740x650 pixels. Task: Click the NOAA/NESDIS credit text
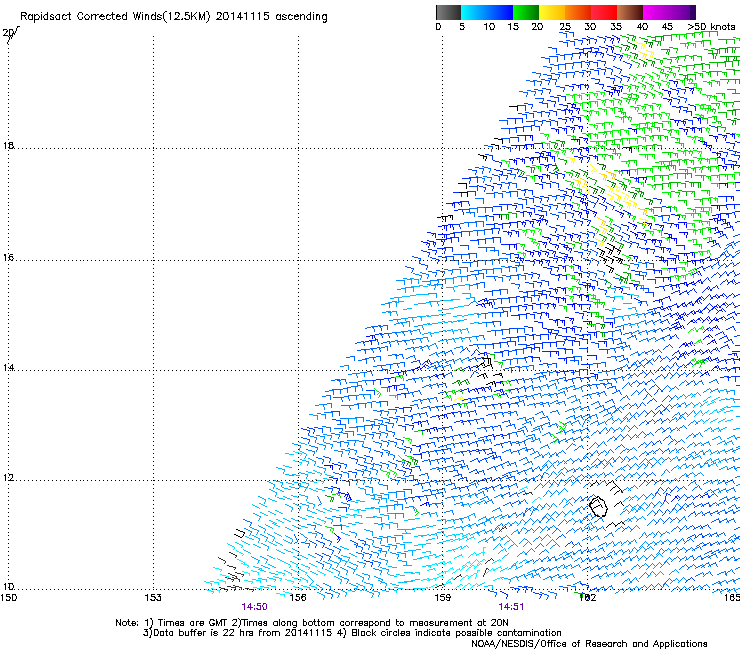pos(589,644)
